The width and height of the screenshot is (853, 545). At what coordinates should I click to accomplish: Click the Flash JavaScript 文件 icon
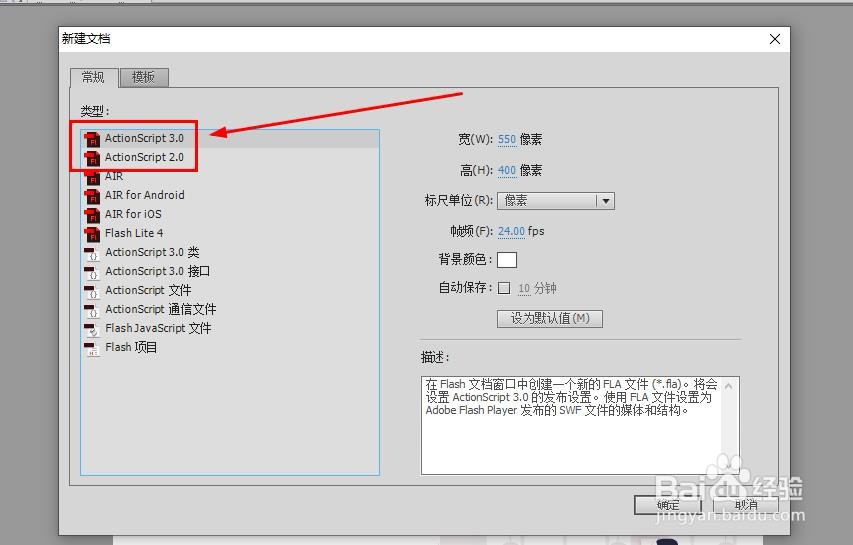tap(92, 329)
